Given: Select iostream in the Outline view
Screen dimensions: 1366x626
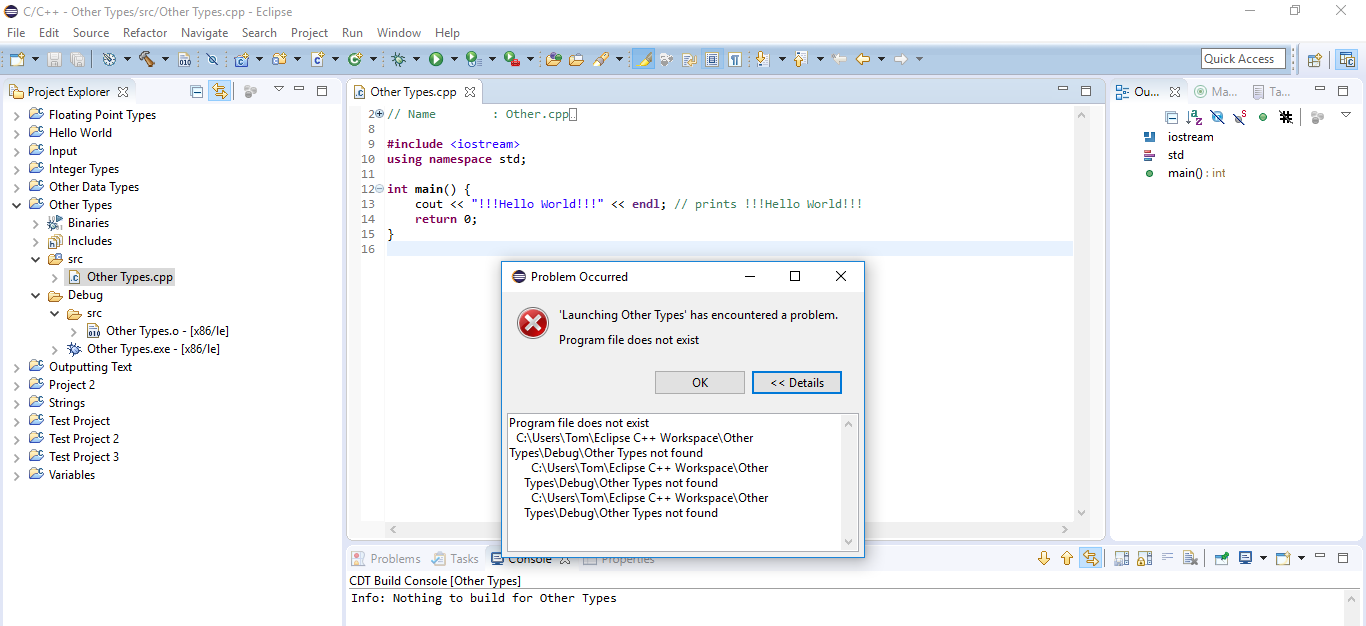Looking at the screenshot, I should 1190,137.
